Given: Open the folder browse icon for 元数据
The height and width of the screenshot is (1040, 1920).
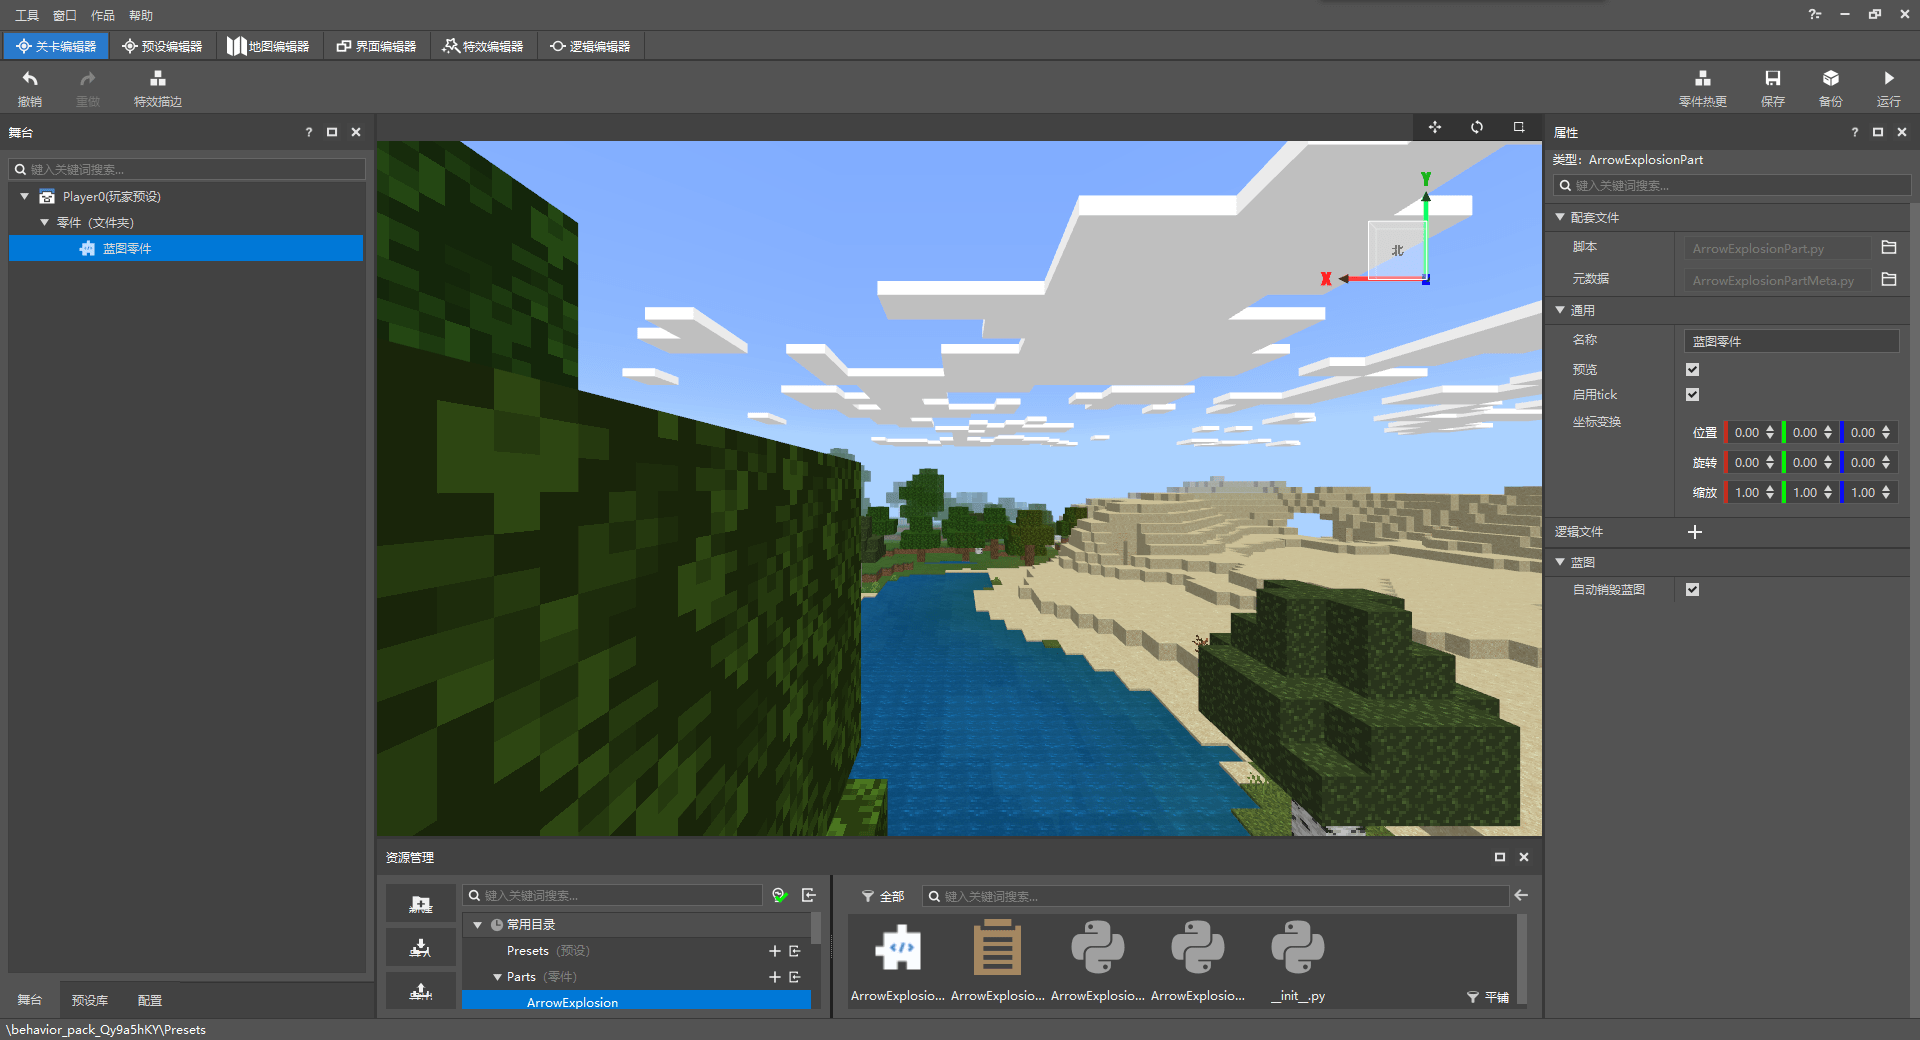Looking at the screenshot, I should pyautogui.click(x=1889, y=280).
